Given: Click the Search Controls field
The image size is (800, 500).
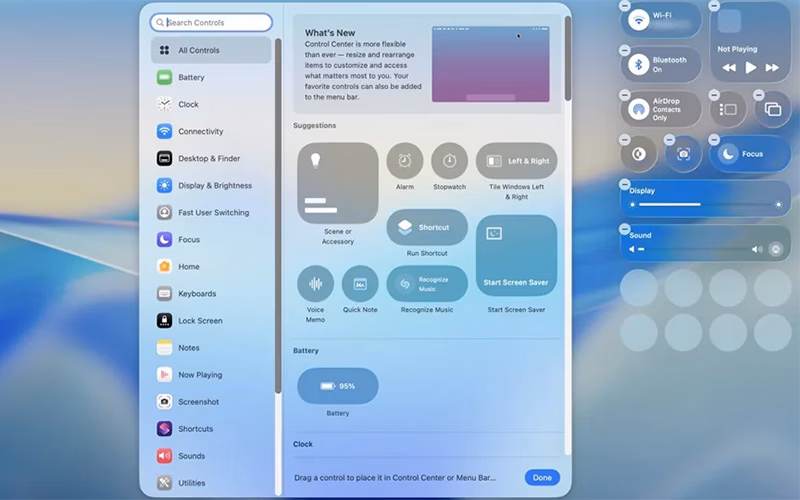Looking at the screenshot, I should [x=212, y=22].
